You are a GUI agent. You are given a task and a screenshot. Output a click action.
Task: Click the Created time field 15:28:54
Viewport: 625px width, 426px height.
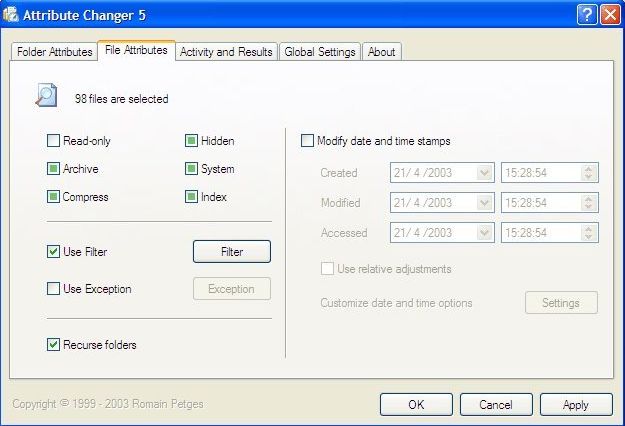pyautogui.click(x=550, y=173)
